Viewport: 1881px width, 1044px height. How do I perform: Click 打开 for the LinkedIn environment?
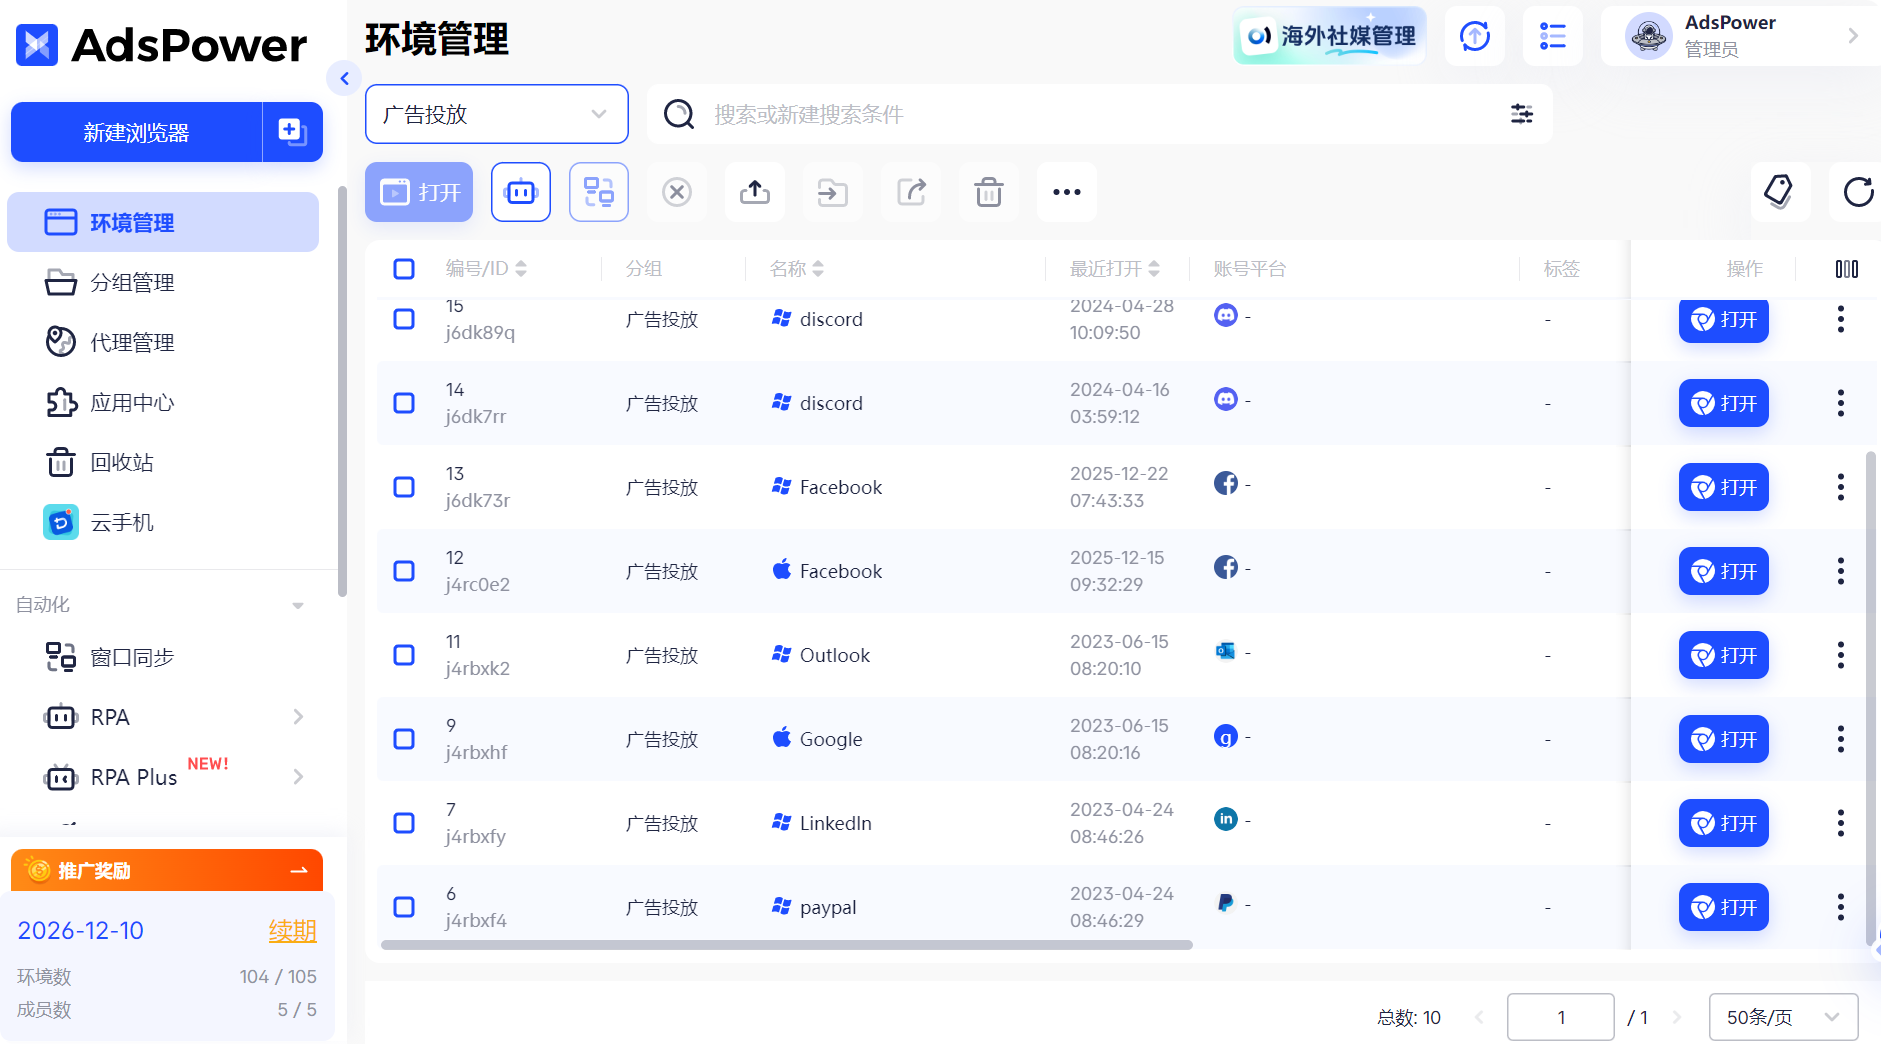tap(1723, 822)
